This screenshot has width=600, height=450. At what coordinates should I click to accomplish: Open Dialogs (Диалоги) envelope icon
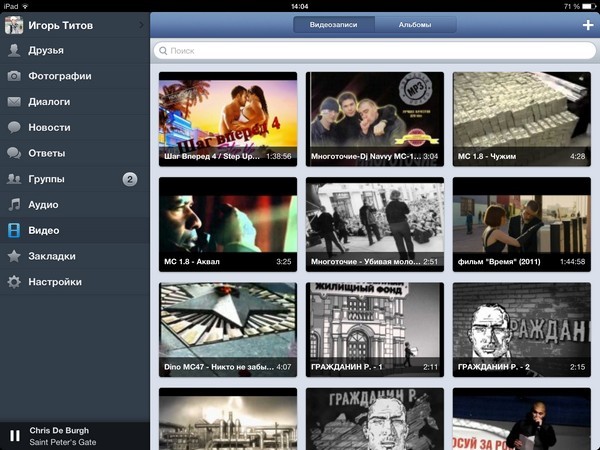14,102
